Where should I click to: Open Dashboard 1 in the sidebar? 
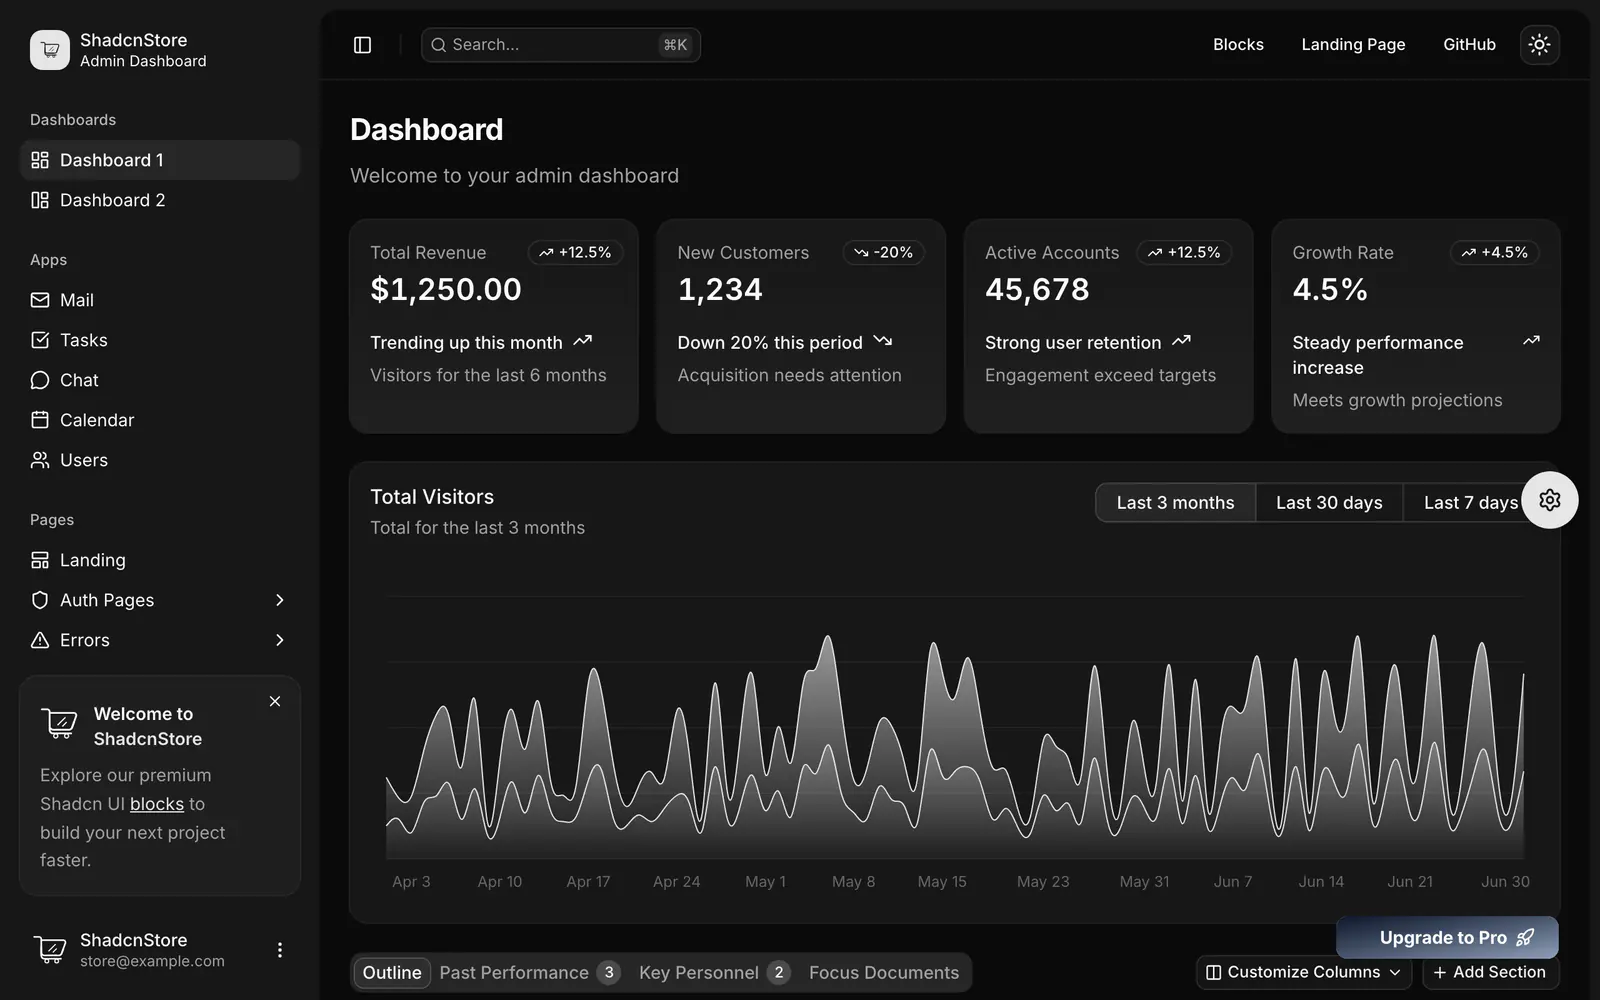(160, 160)
